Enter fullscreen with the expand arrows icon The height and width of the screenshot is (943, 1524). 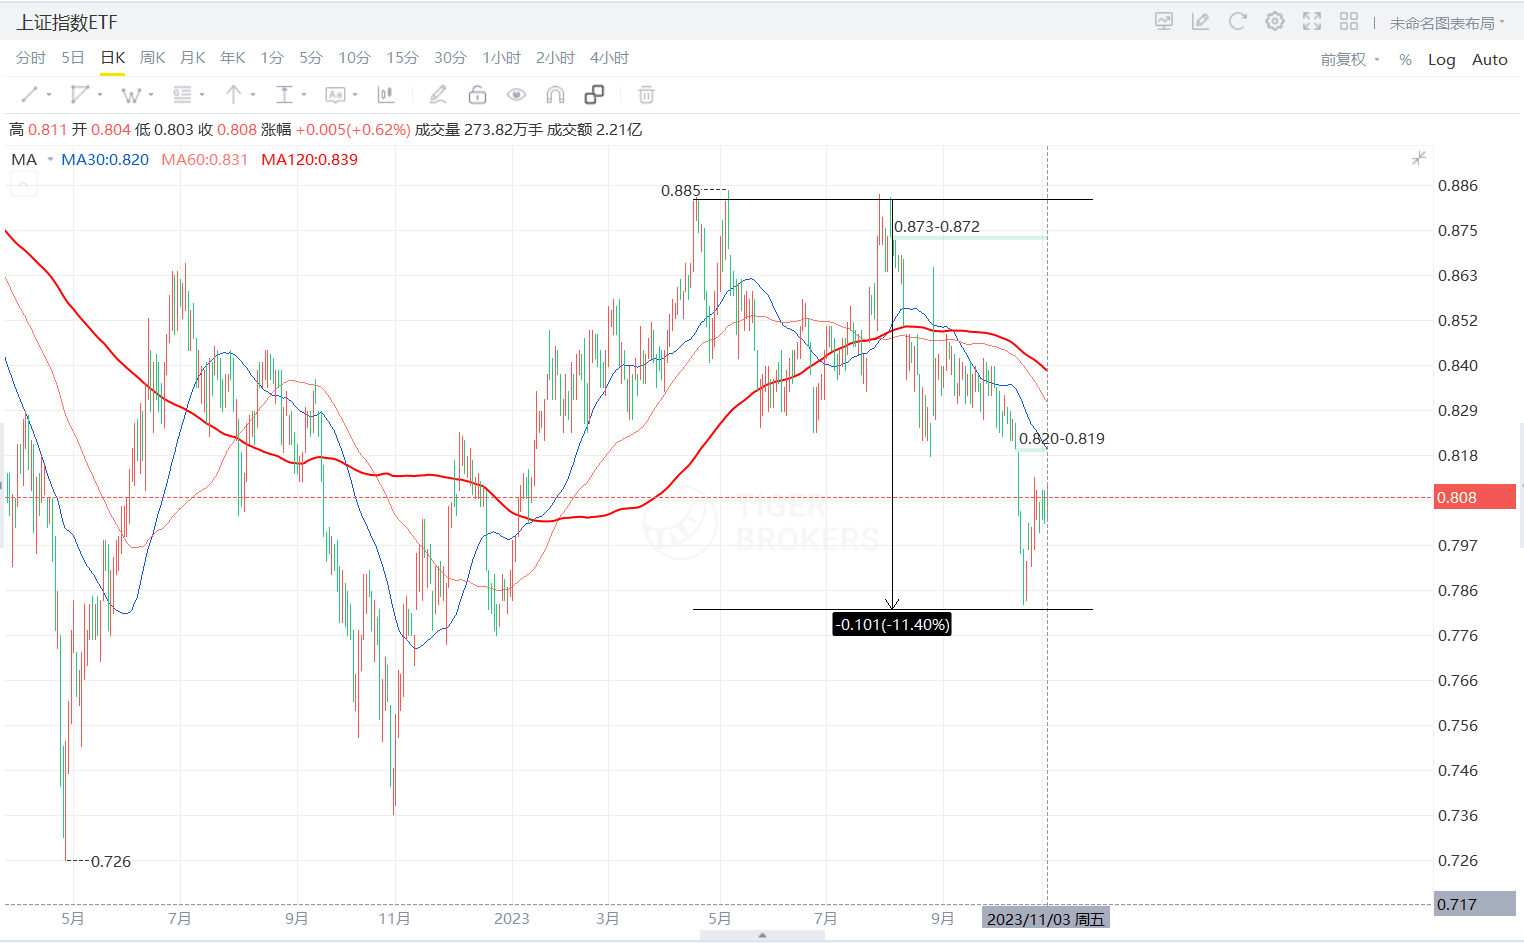[1312, 21]
